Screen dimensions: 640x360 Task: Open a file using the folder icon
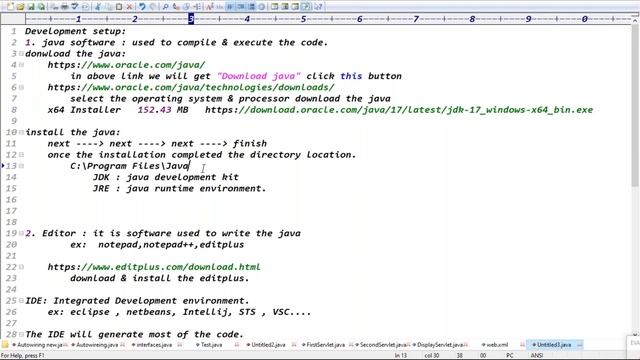20,7
